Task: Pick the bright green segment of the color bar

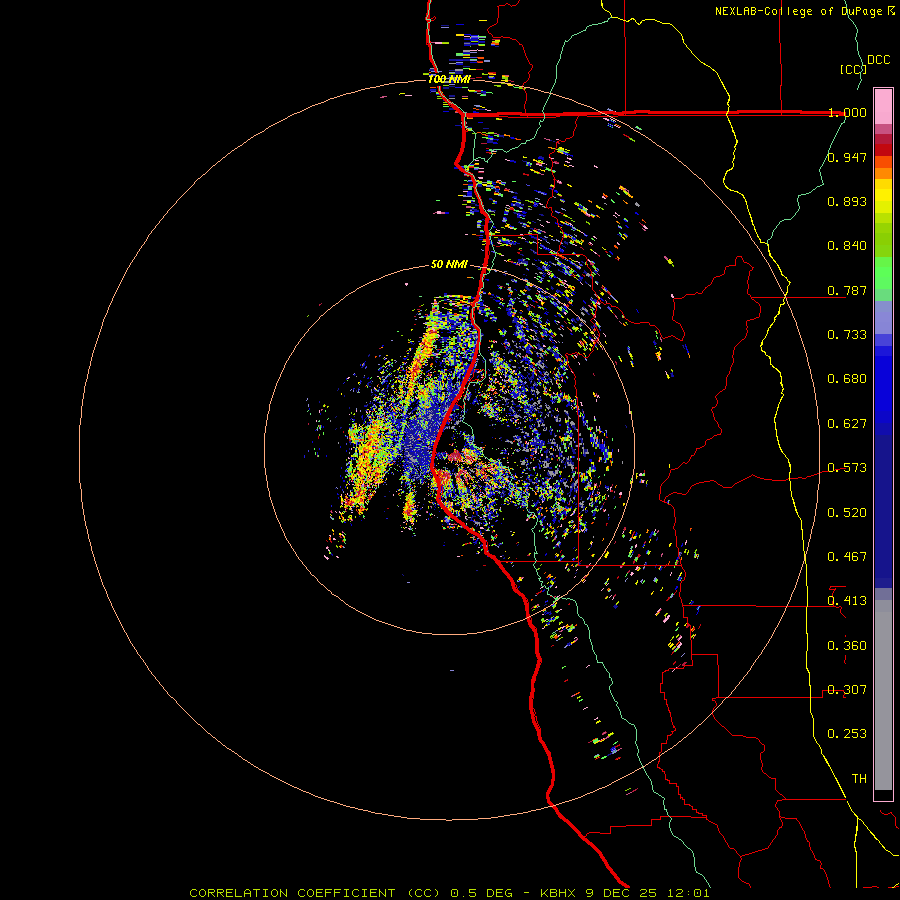Action: tap(883, 273)
